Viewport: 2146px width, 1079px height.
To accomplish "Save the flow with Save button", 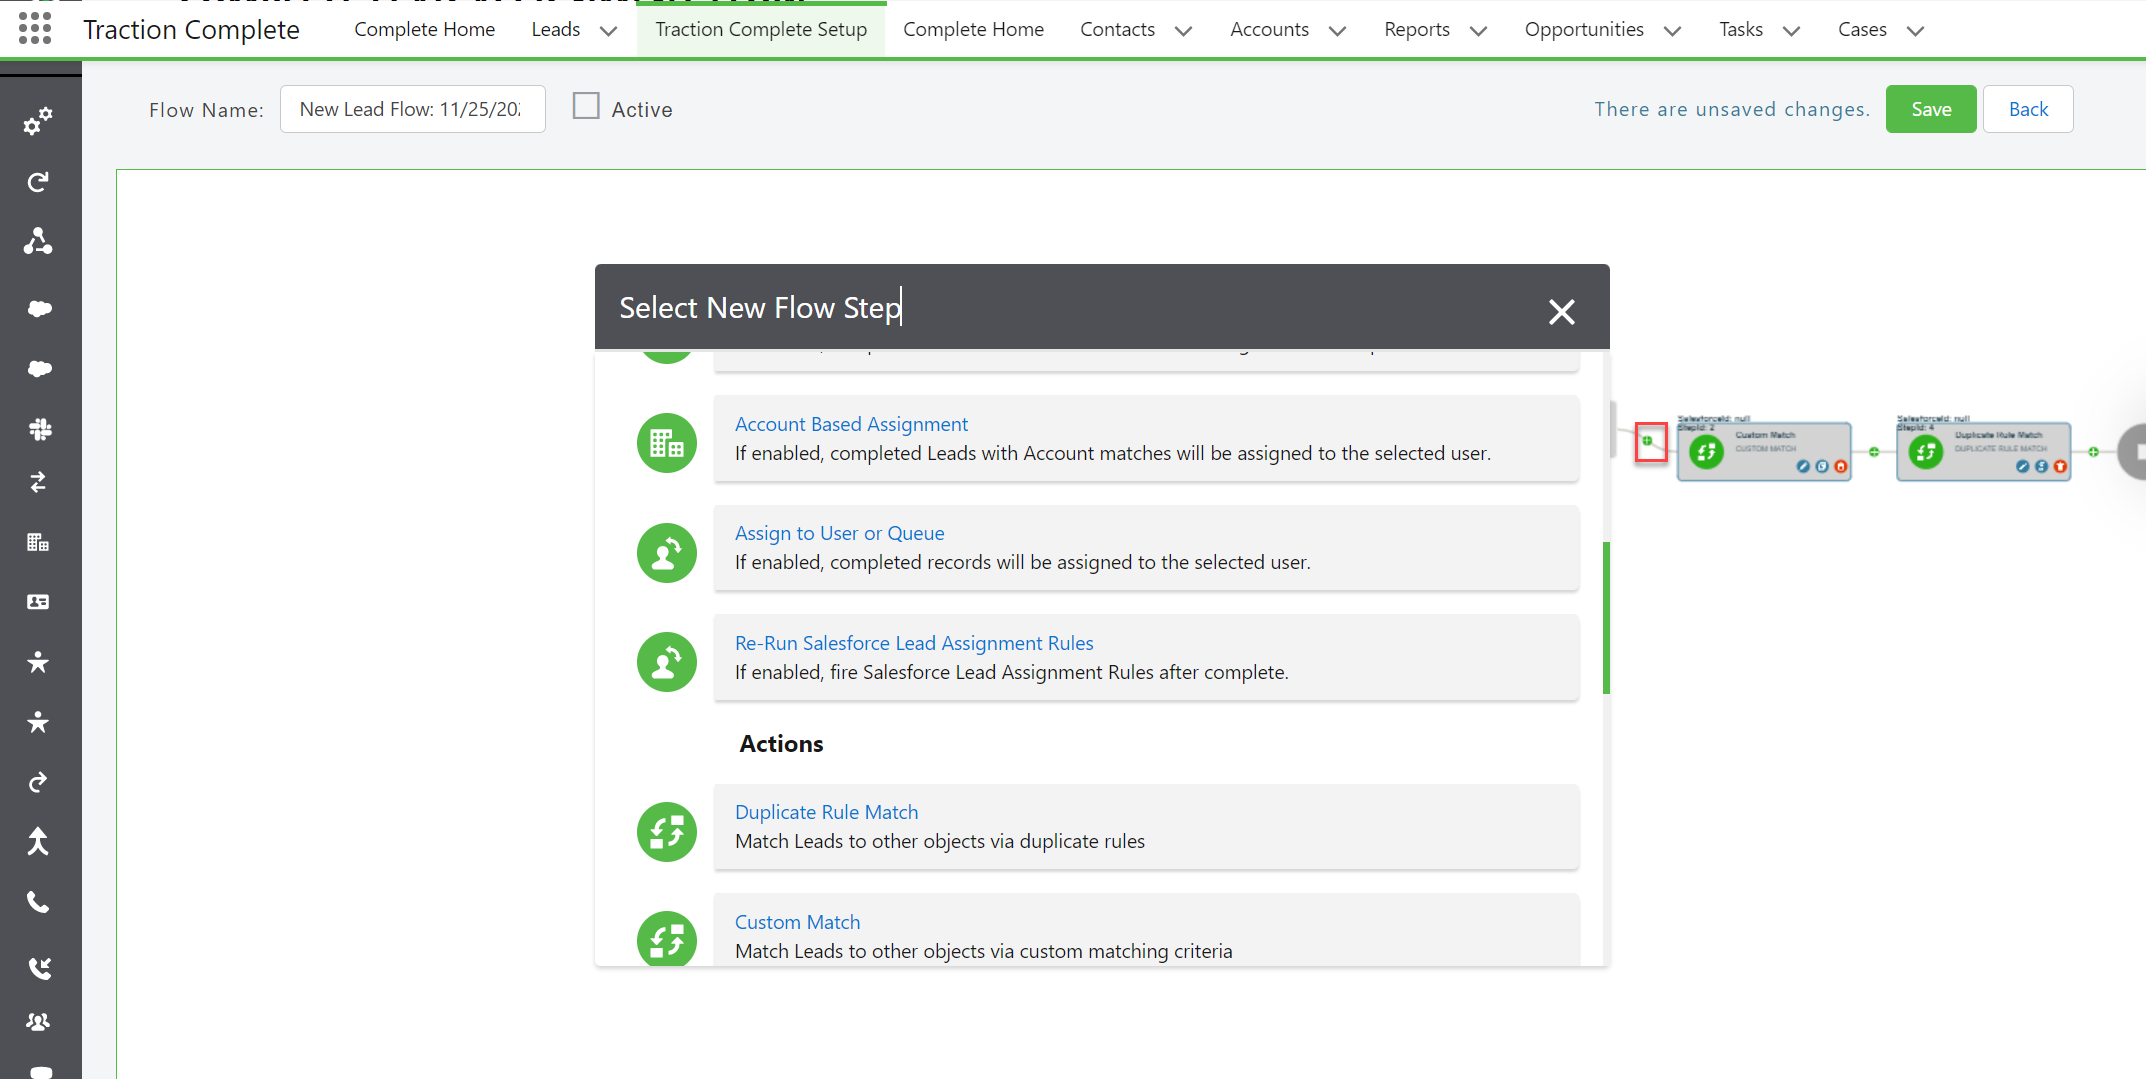I will 1930,109.
